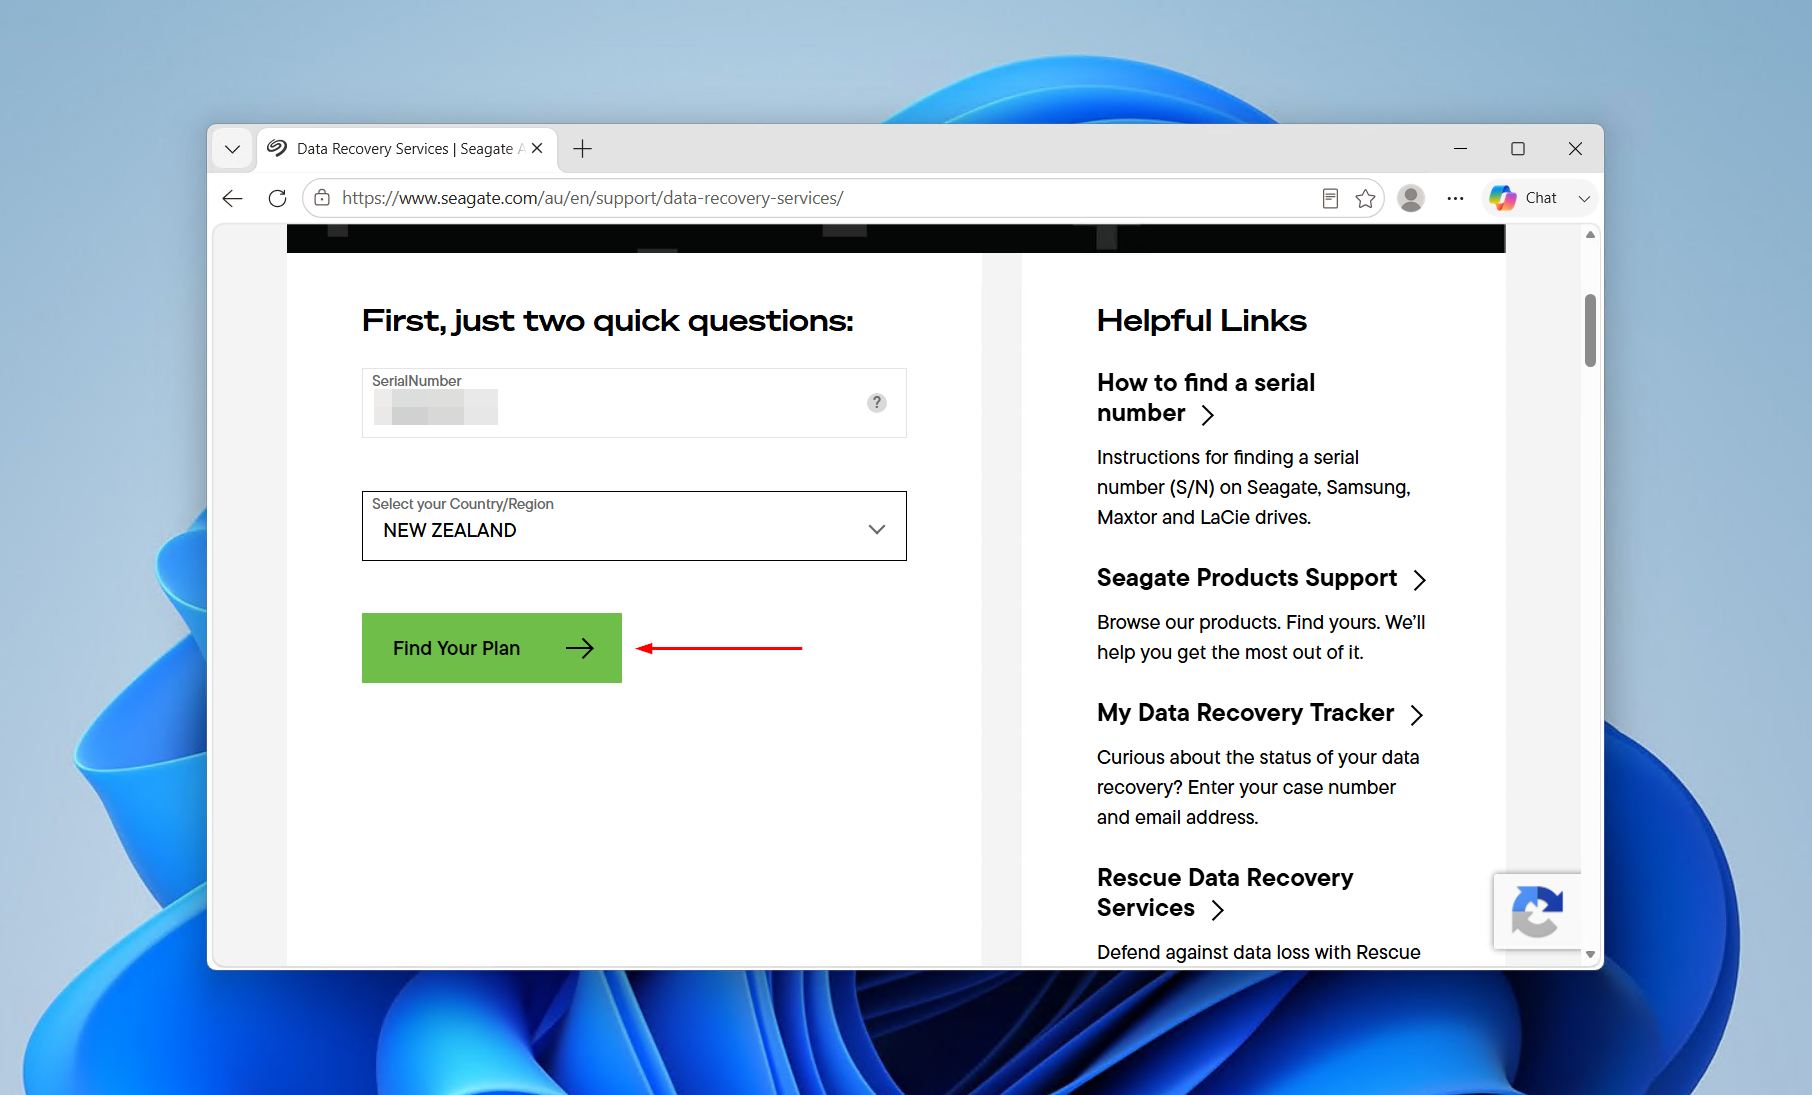Screen dimensions: 1812x1095
Task: Open Copilot Chat button
Action: pos(1523,198)
